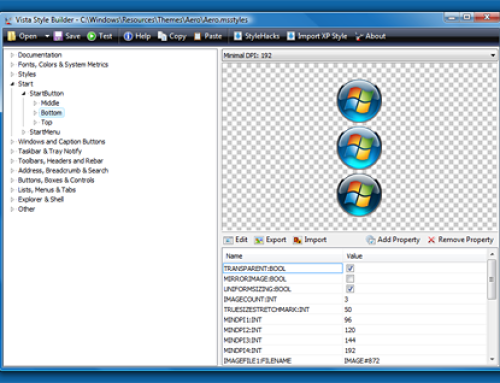Click the Export button label
500x383 pixels.
[x=276, y=240]
